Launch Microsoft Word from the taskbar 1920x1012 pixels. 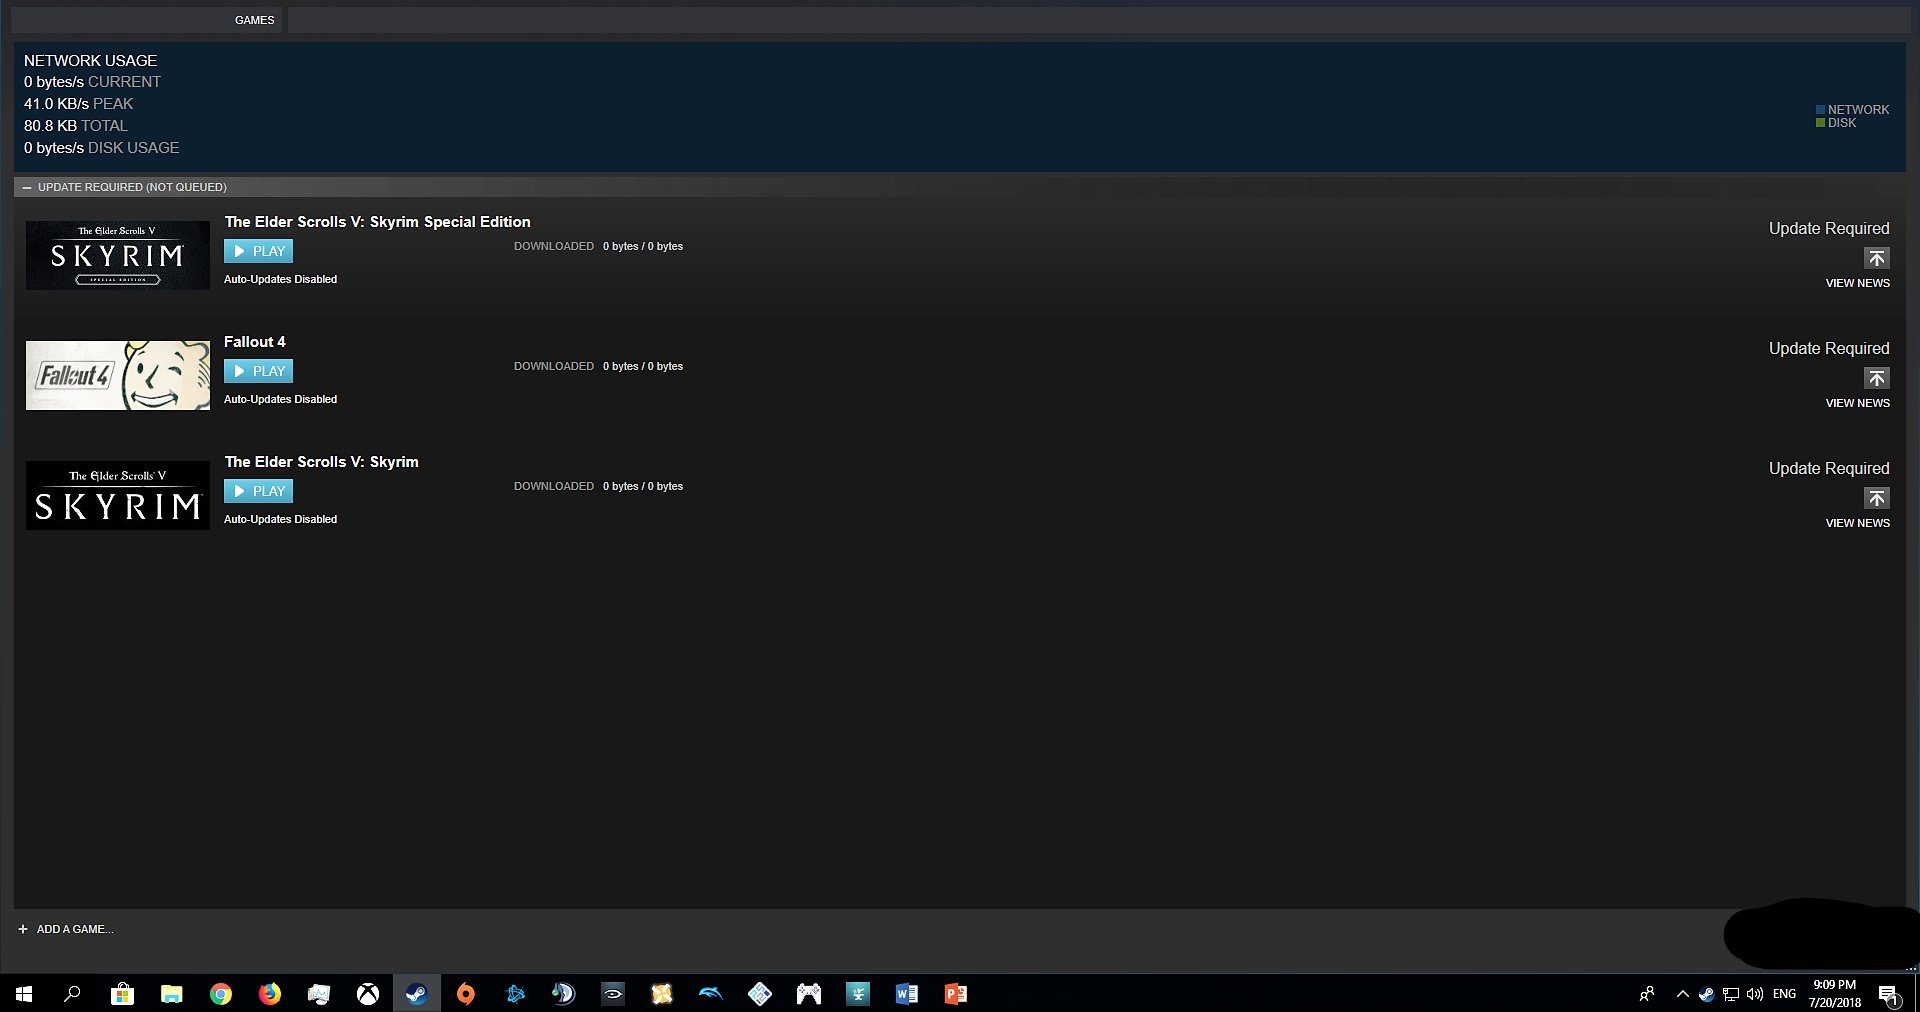(906, 994)
